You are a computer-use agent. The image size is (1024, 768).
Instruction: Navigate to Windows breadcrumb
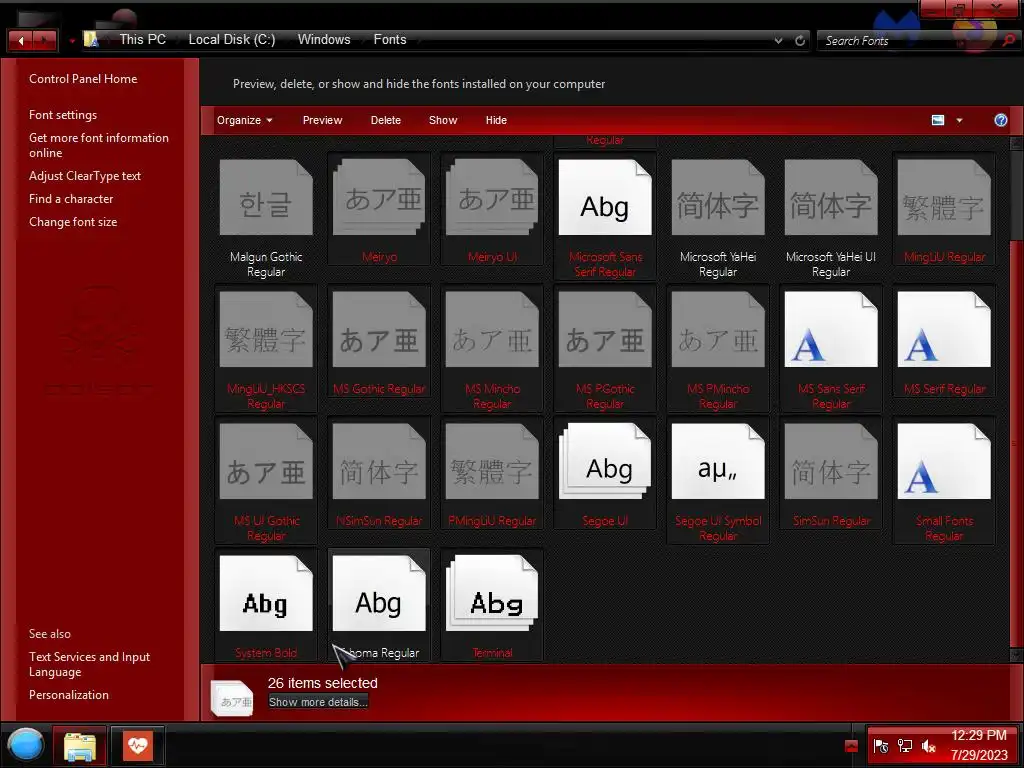(x=324, y=40)
